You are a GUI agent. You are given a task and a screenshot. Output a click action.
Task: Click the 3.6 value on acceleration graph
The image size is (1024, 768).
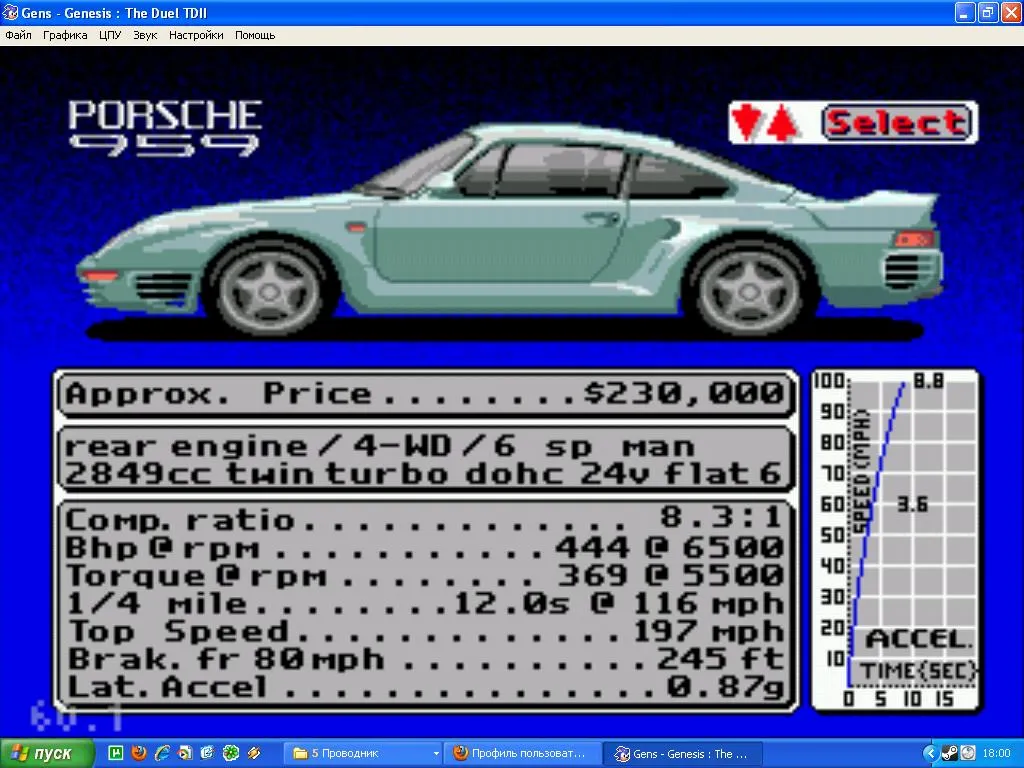[912, 504]
